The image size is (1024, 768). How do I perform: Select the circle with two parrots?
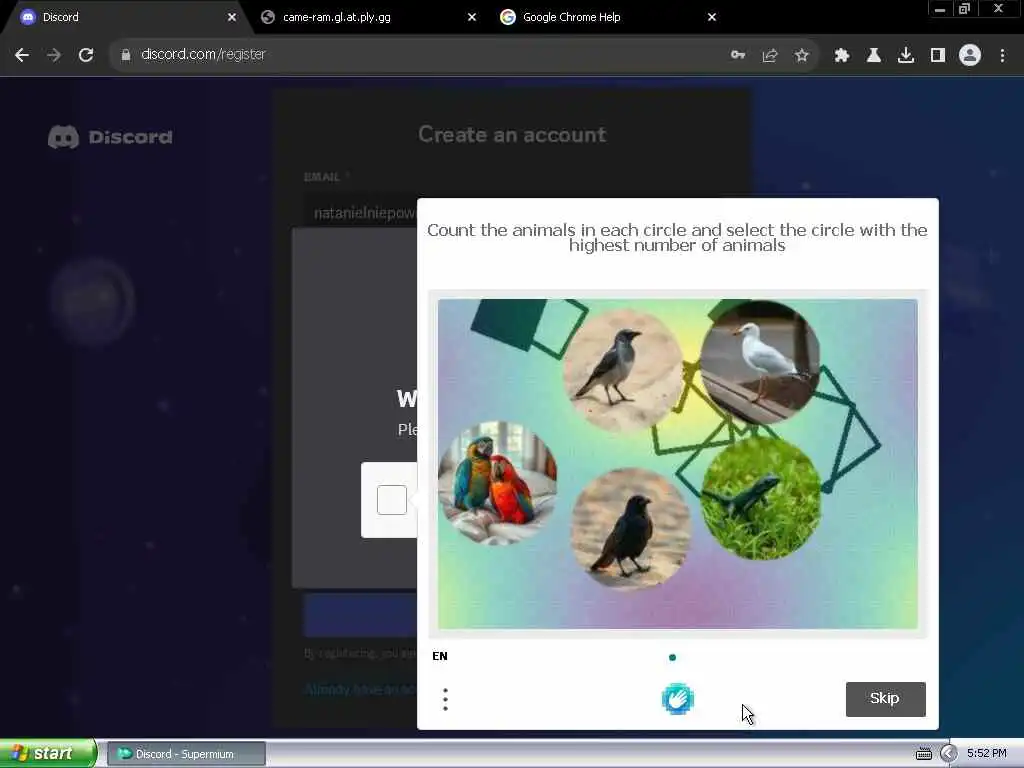coord(498,482)
